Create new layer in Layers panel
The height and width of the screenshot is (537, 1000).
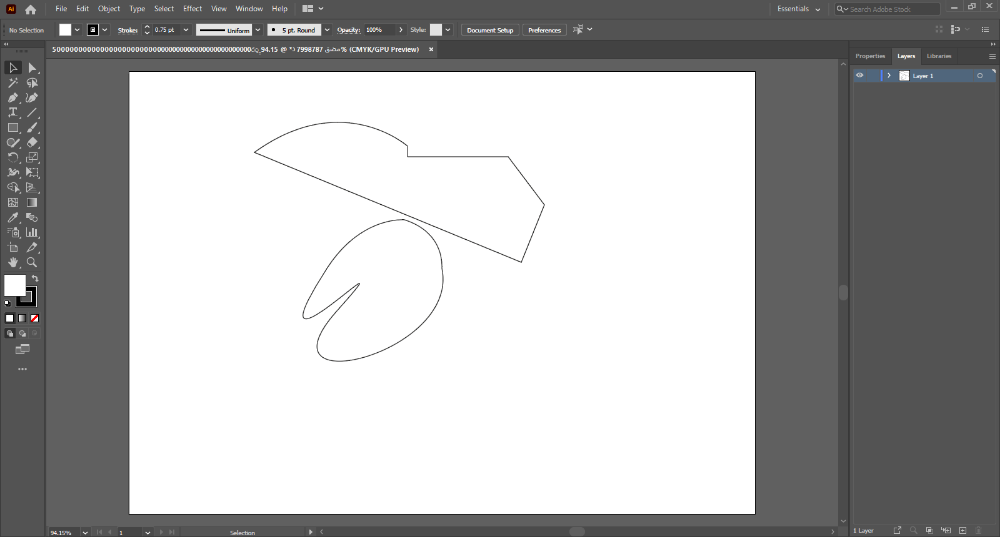point(963,531)
